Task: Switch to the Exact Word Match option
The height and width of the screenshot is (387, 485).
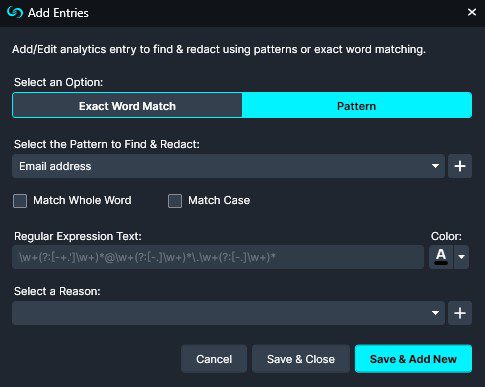Action: [x=127, y=106]
